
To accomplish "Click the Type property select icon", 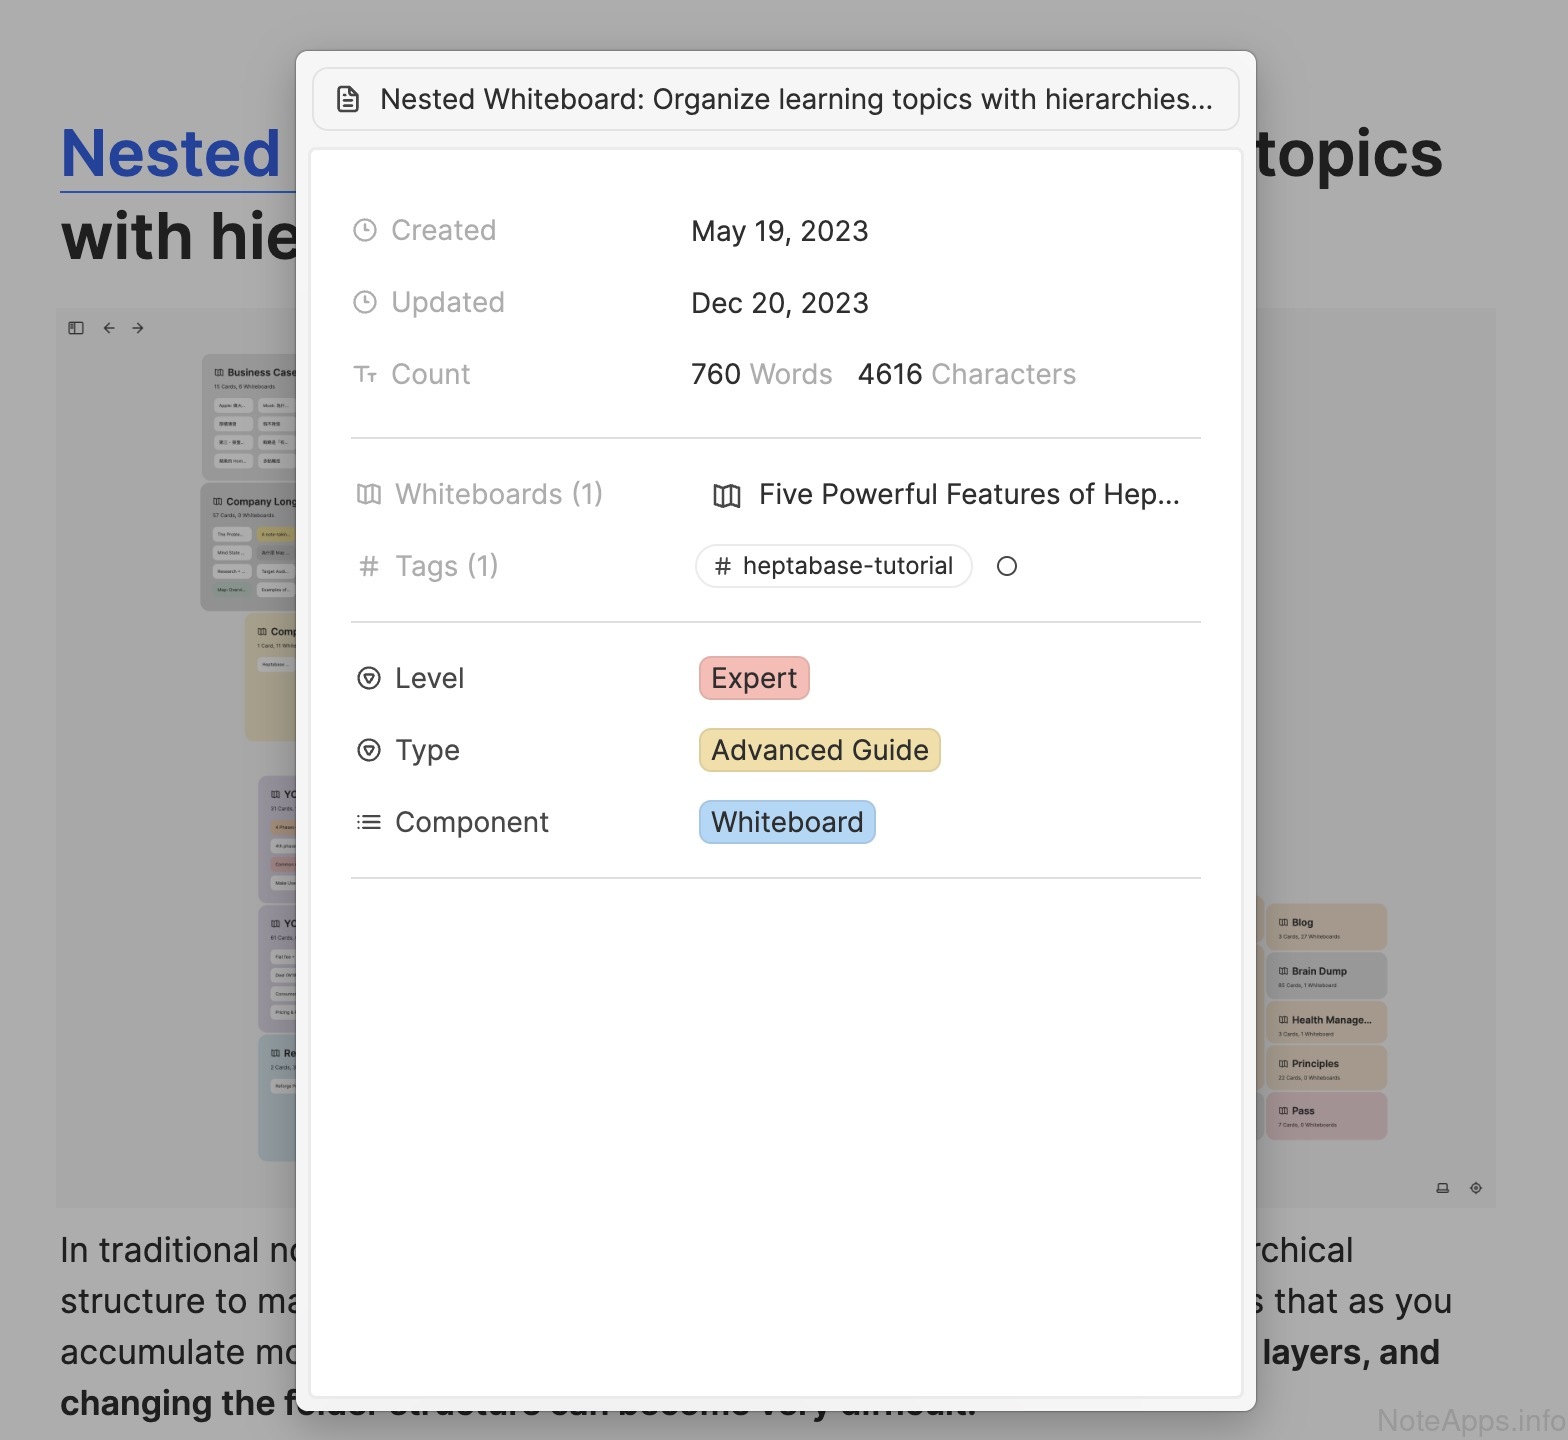I will click(x=369, y=751).
